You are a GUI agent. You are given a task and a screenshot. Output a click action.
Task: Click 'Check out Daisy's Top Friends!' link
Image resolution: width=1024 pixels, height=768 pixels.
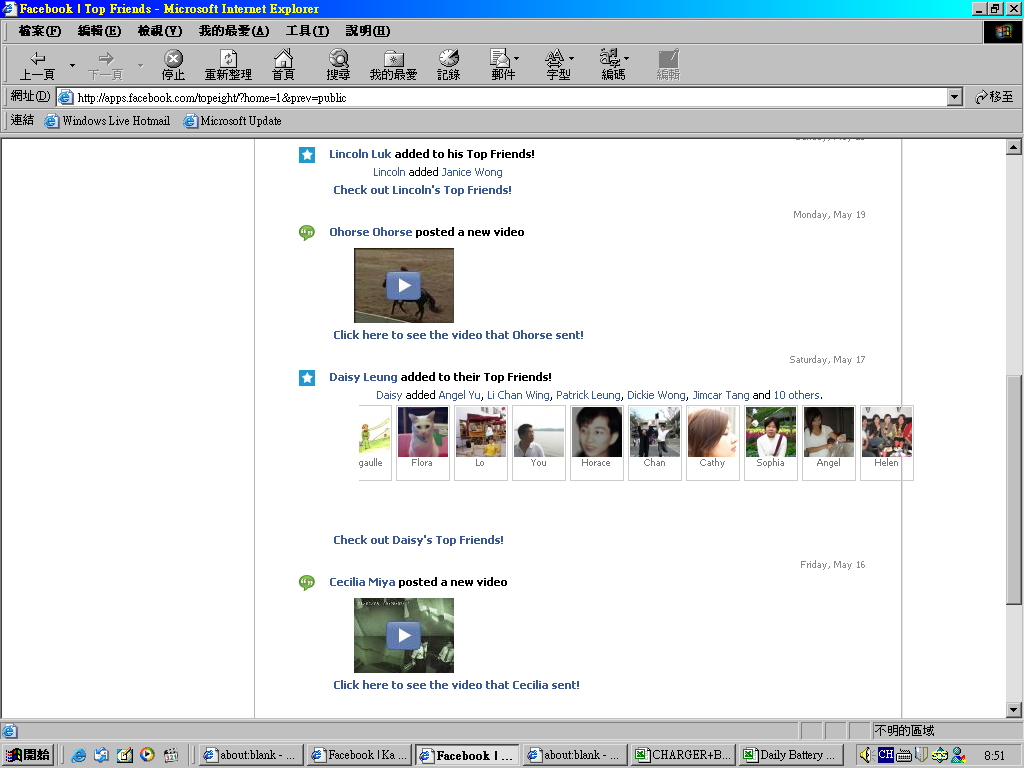419,540
